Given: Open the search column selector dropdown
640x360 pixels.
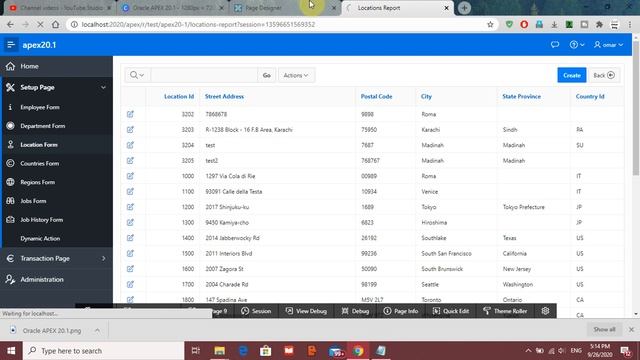Looking at the screenshot, I should point(137,75).
